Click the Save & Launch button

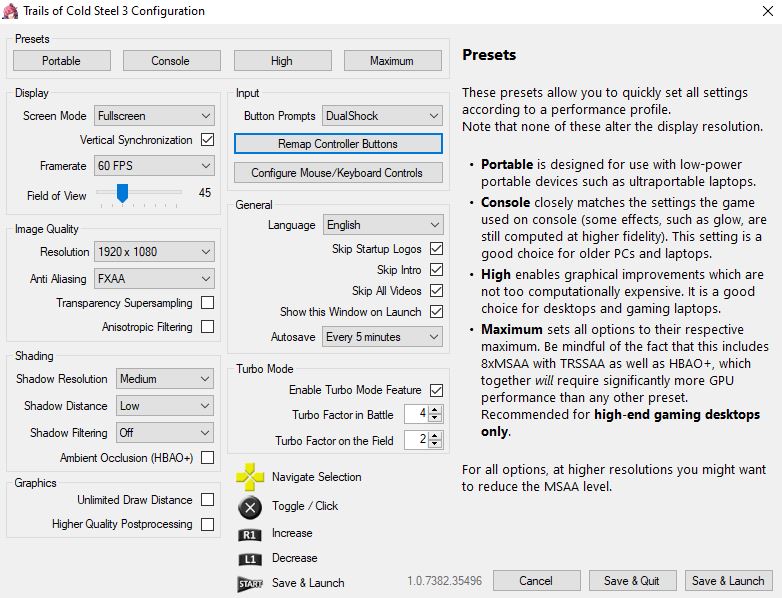[x=729, y=581]
